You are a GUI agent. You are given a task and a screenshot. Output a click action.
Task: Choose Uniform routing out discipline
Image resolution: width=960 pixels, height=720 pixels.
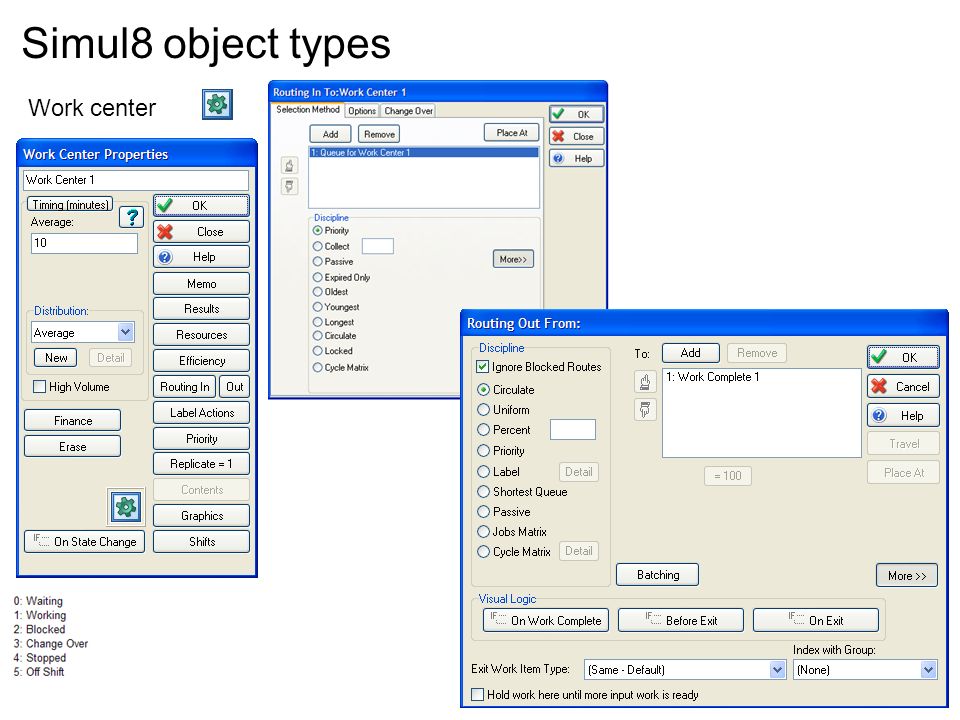pos(484,410)
